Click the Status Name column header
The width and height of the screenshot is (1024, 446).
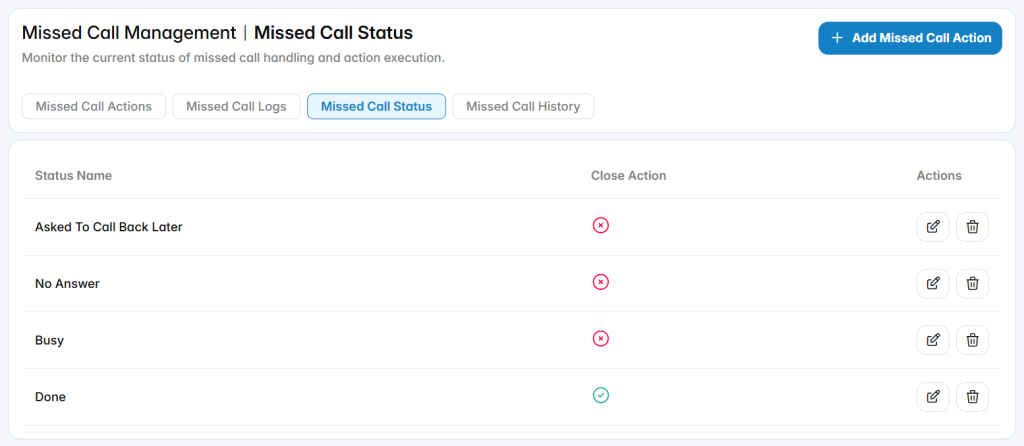coord(73,176)
